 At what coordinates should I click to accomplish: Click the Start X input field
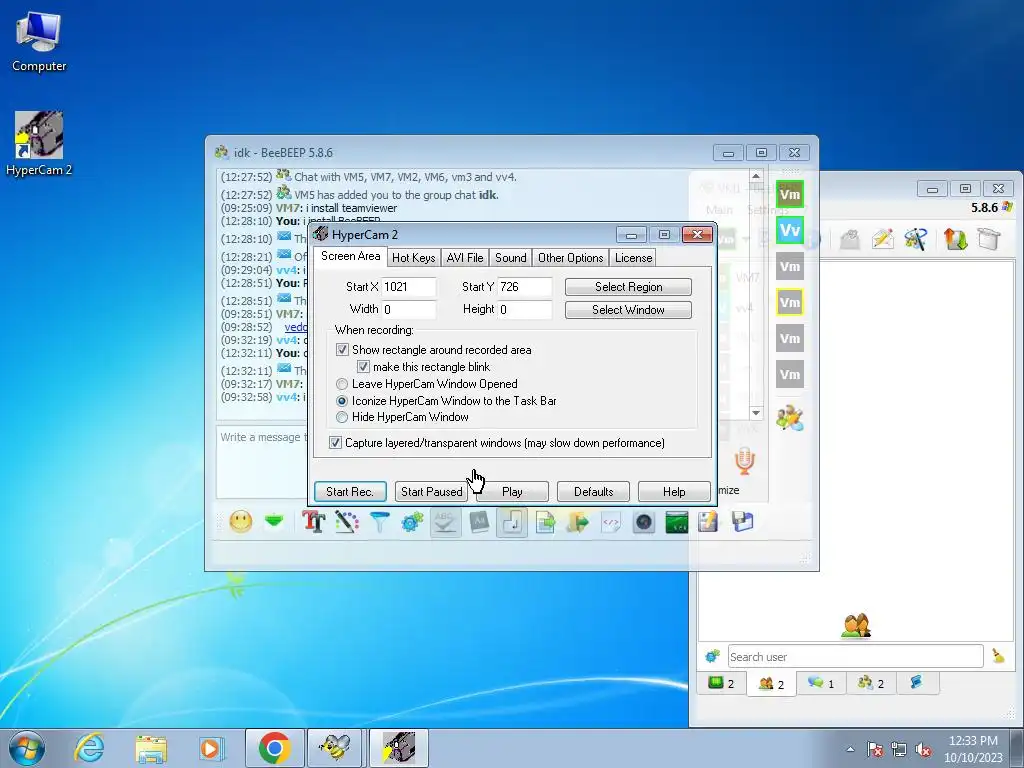pyautogui.click(x=409, y=287)
